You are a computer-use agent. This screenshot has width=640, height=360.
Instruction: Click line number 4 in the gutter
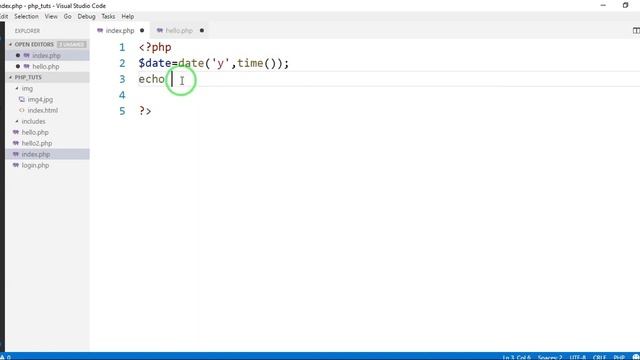(122, 95)
